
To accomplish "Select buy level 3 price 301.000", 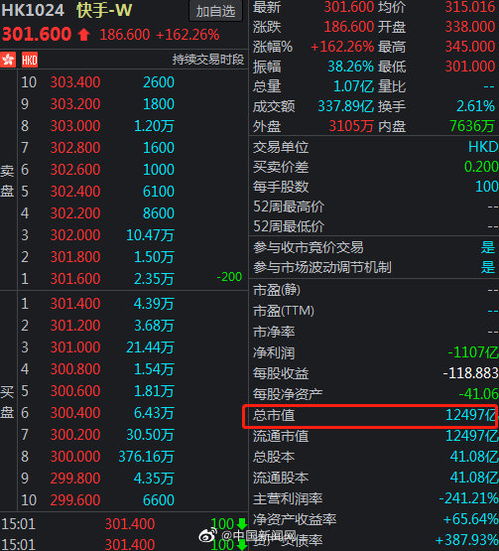I will [x=75, y=347].
